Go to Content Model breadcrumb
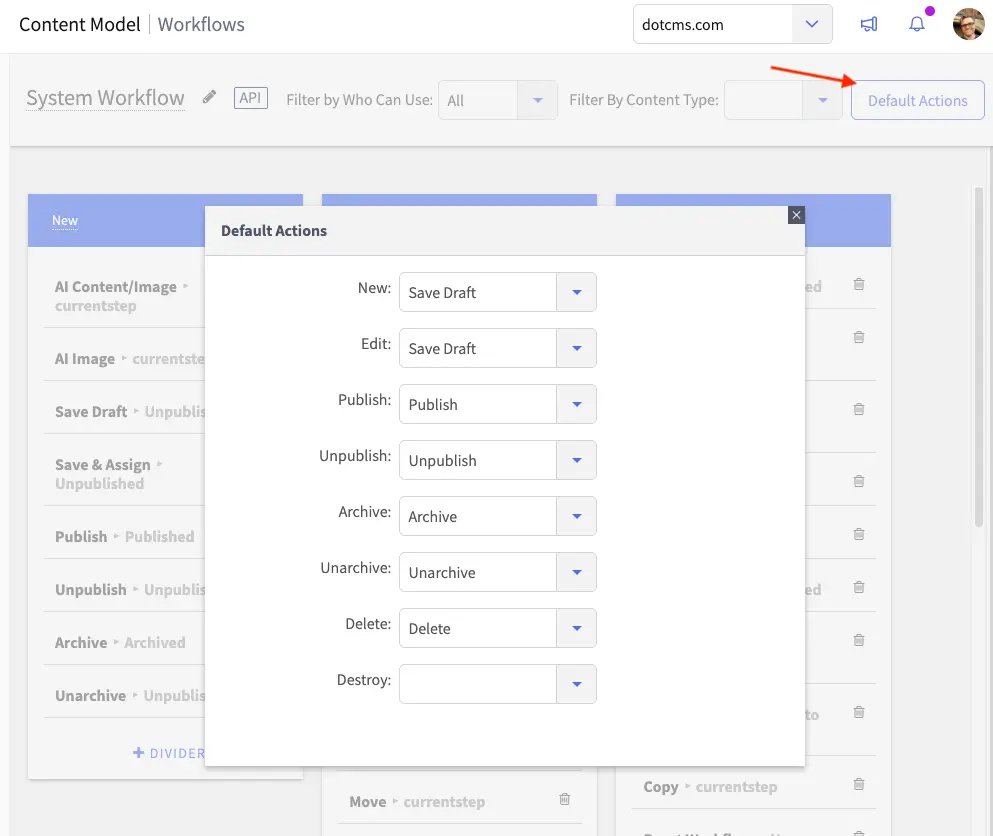Viewport: 993px width, 836px height. pyautogui.click(x=80, y=24)
